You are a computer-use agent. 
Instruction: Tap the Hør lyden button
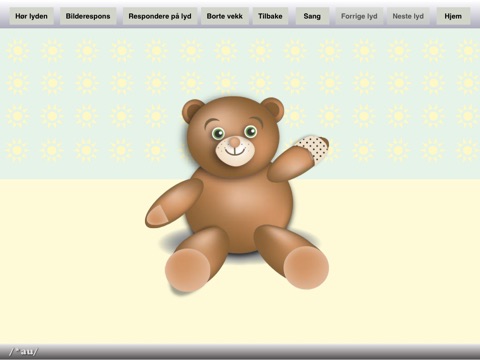tap(31, 16)
